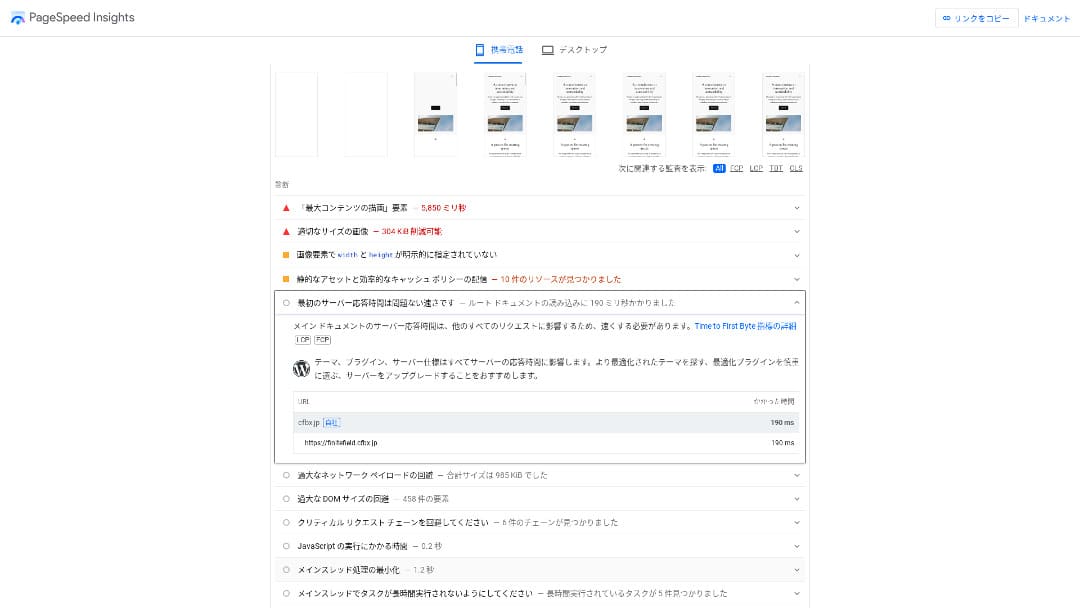This screenshot has width=1080, height=608.
Task: Click red triangle icon for 適切なサイズの画像 audit
Action: point(286,231)
